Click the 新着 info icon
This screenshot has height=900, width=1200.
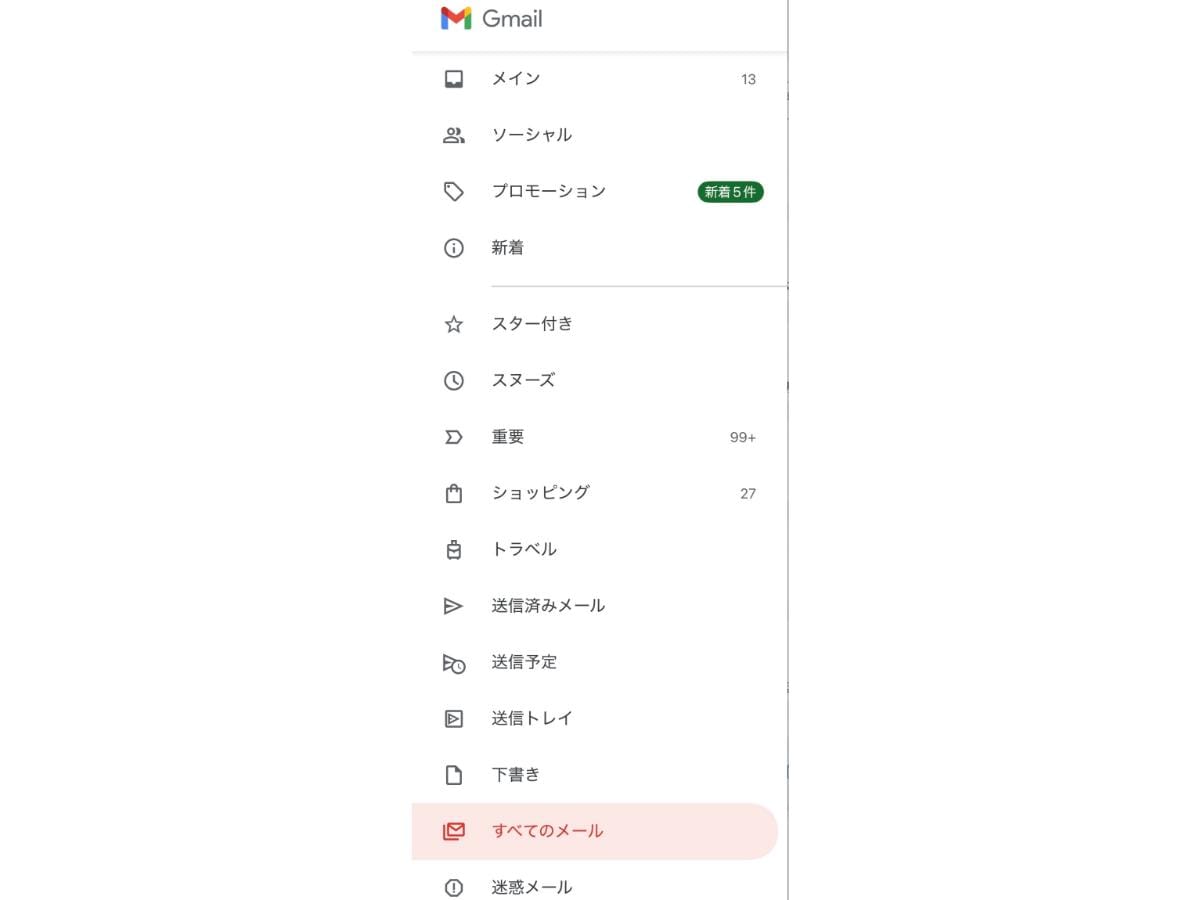pyautogui.click(x=454, y=248)
